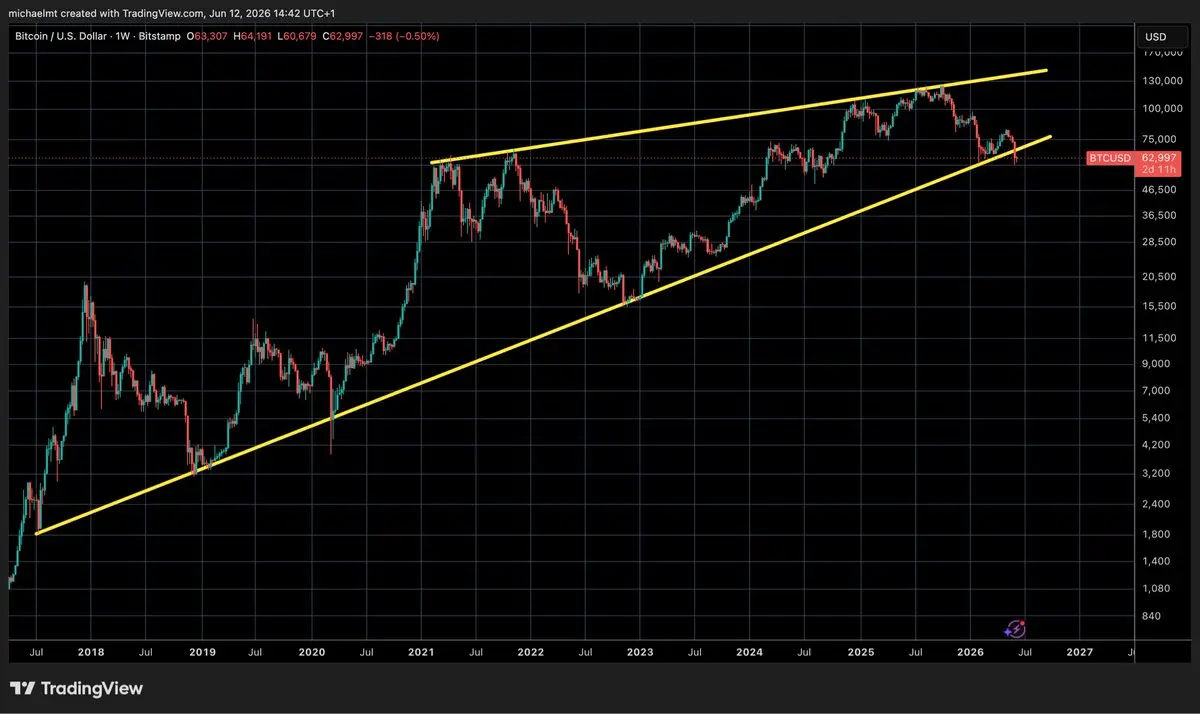Click the 2d 11h bar countdown
Image resolution: width=1200 pixels, height=714 pixels.
click(x=1159, y=170)
